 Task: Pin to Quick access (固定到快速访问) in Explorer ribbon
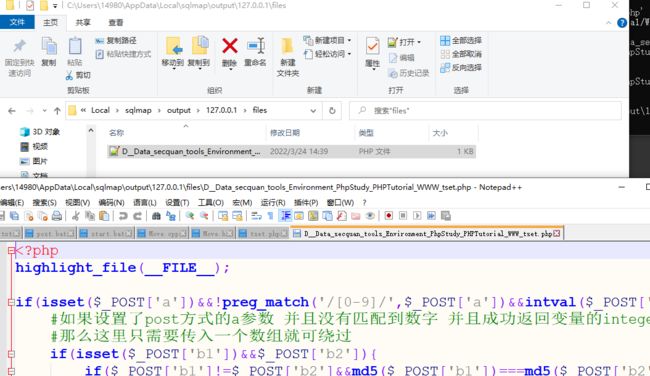[19, 58]
